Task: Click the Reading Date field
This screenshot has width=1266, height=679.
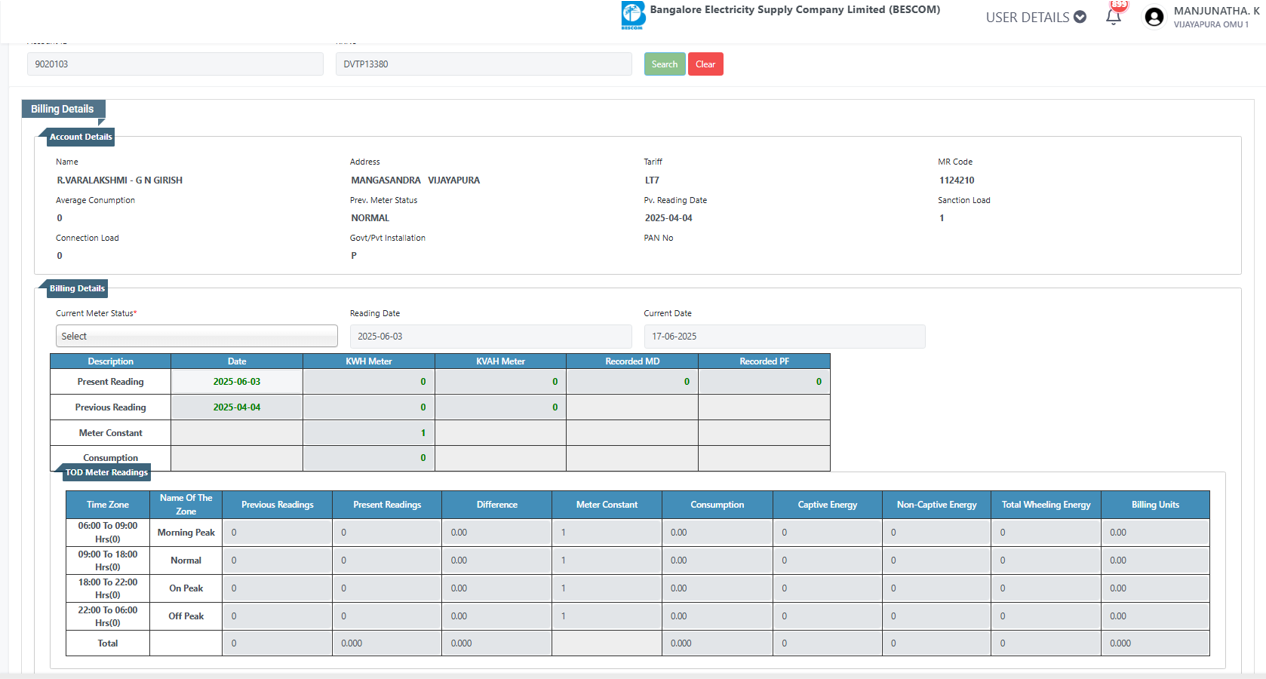Action: coord(491,336)
